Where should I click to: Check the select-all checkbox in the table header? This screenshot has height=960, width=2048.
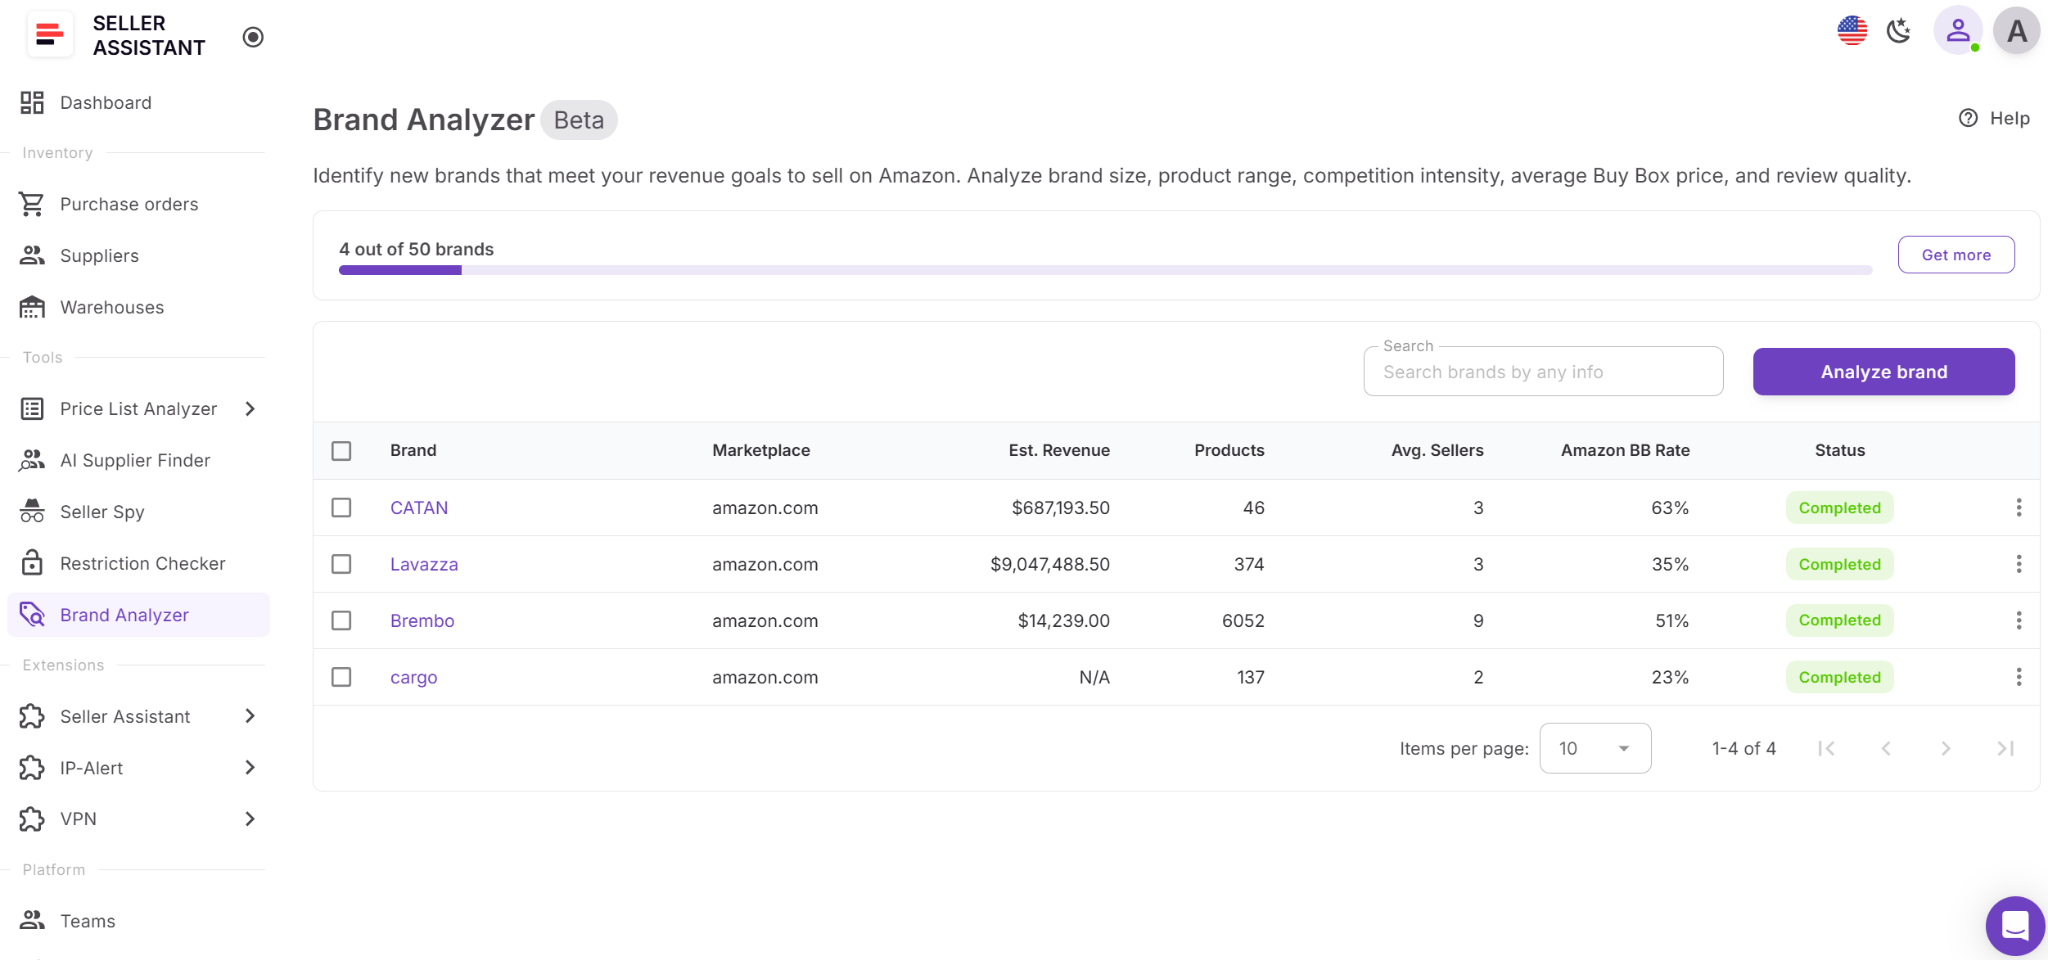(341, 451)
